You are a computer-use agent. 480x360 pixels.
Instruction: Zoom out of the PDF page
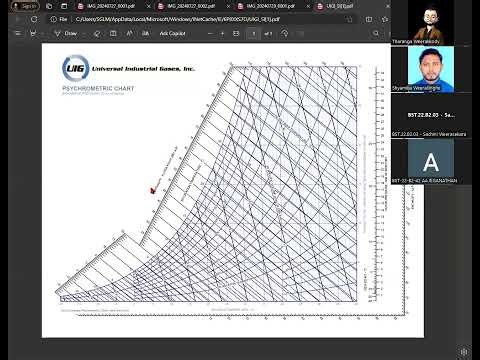point(210,34)
